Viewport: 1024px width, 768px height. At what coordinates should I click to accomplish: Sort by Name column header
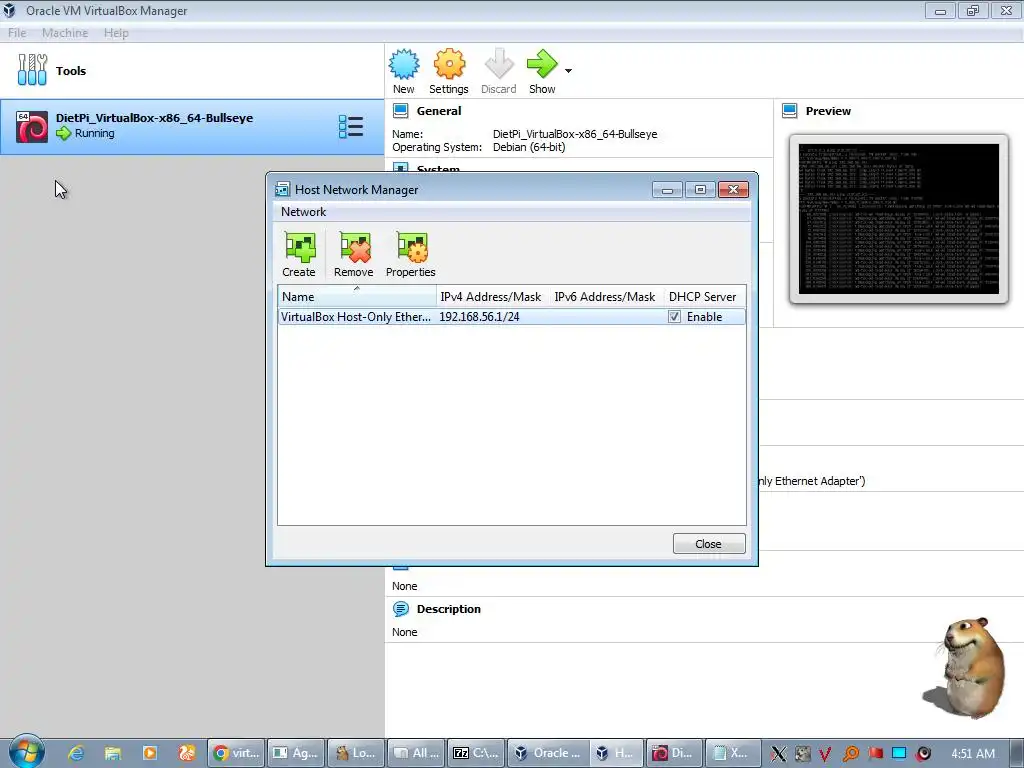click(357, 296)
